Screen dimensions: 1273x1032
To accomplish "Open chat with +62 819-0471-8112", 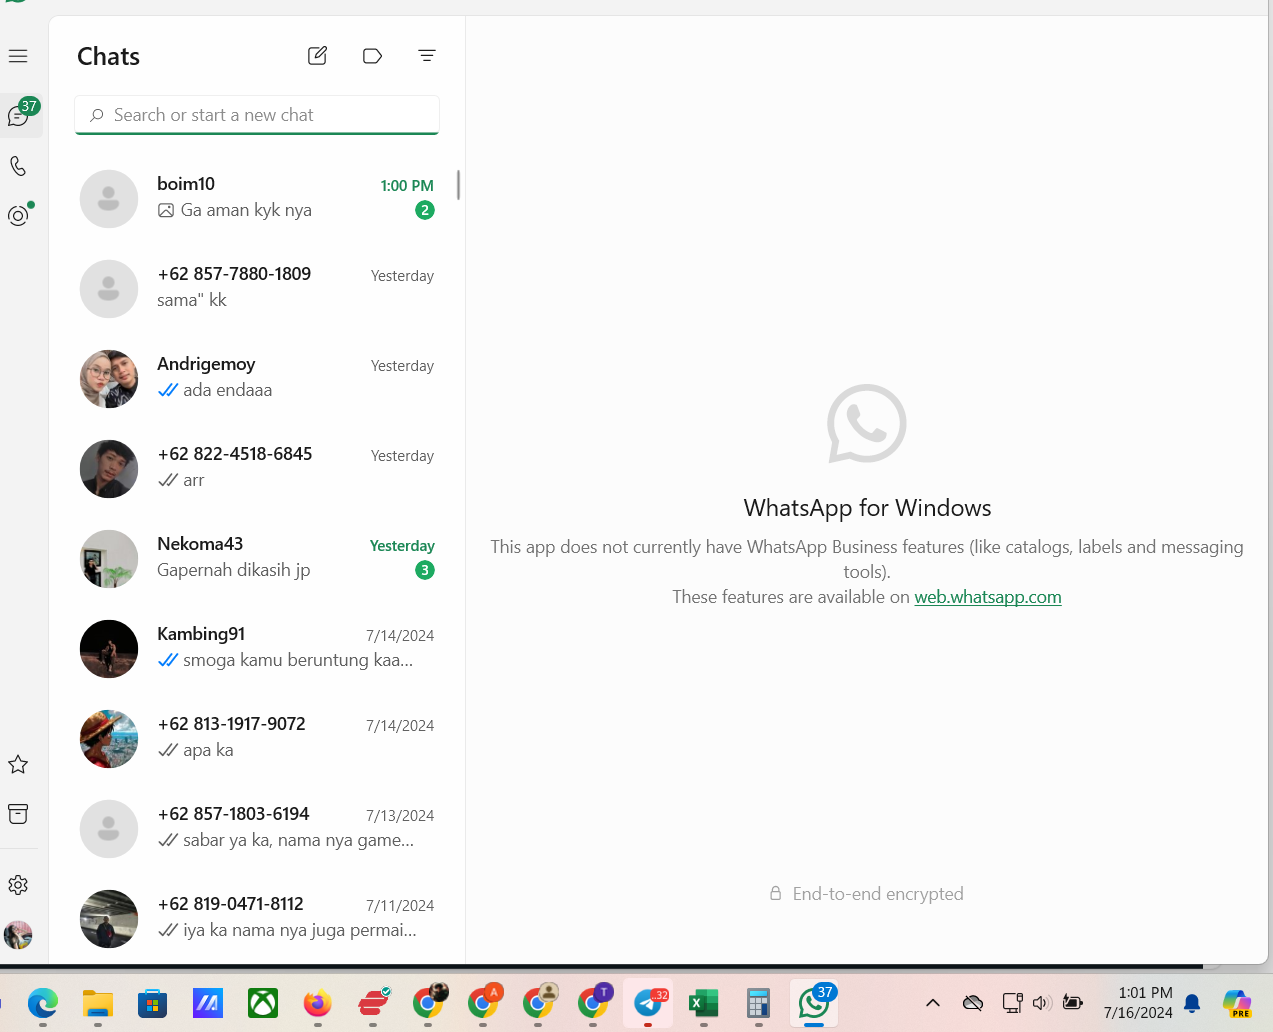I will 257,918.
